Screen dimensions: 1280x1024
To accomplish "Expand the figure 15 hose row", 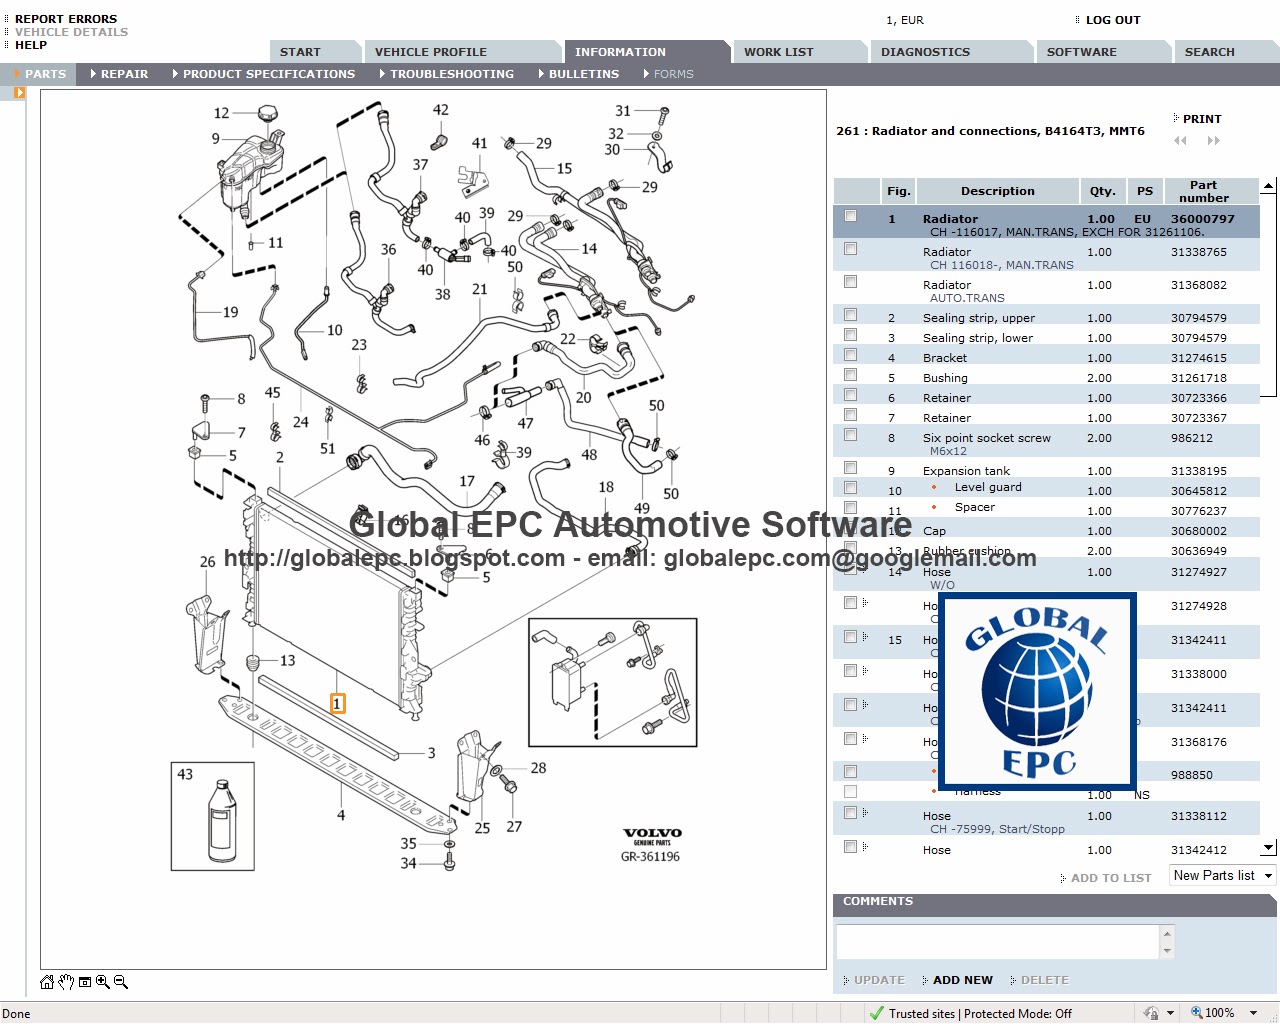I will pyautogui.click(x=865, y=637).
